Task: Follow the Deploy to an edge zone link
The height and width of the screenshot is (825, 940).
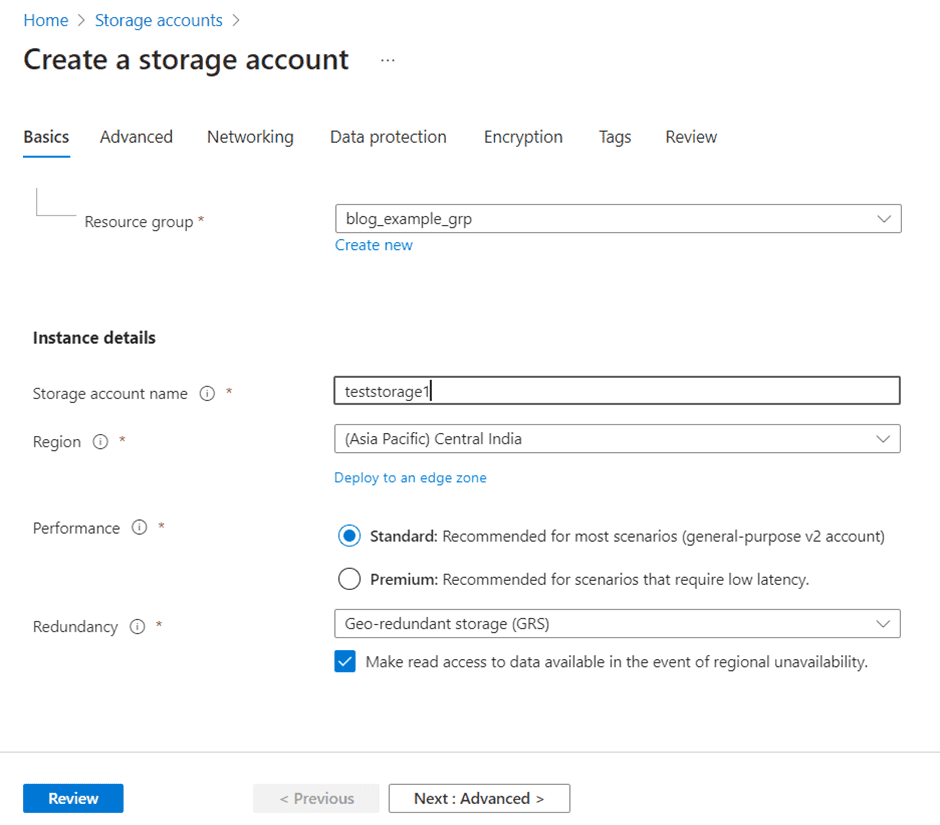Action: tap(410, 478)
